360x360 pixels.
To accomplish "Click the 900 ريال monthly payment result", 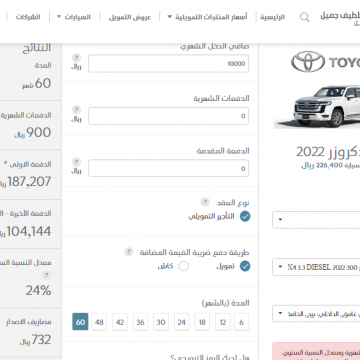I will click(x=33, y=133).
